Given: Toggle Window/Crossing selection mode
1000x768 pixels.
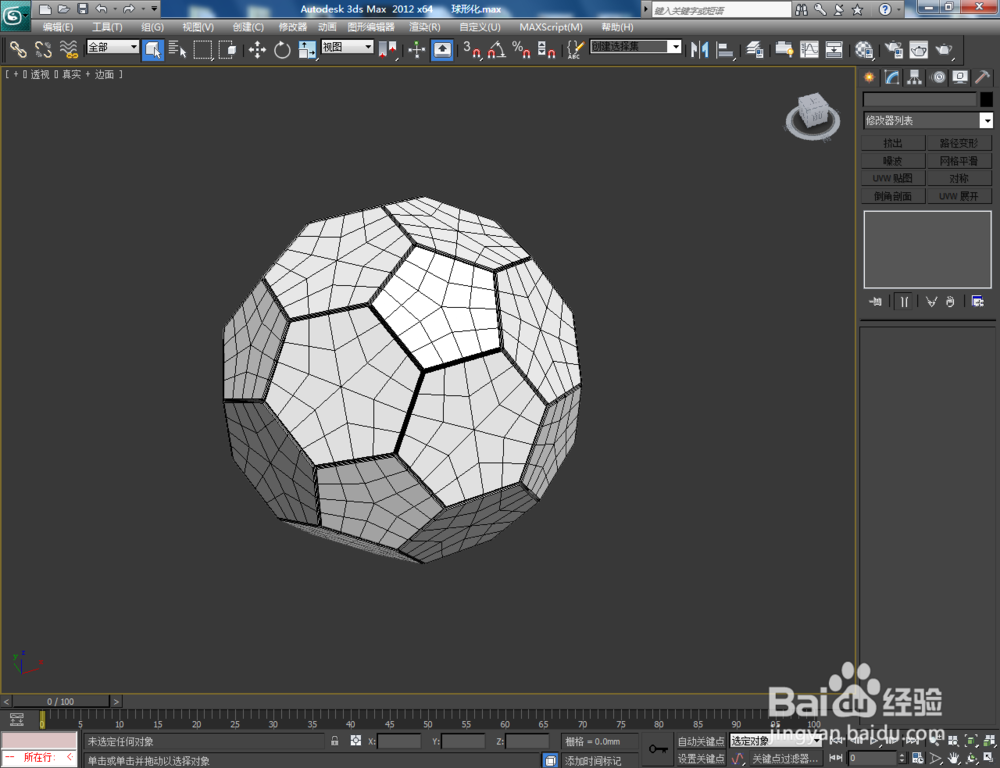Looking at the screenshot, I should click(228, 49).
